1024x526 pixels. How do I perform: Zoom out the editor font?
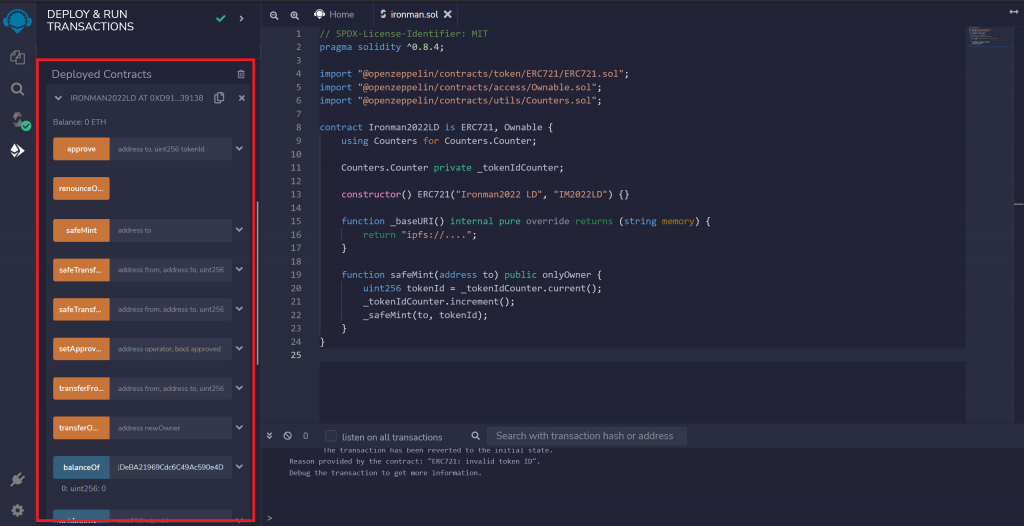pos(274,15)
